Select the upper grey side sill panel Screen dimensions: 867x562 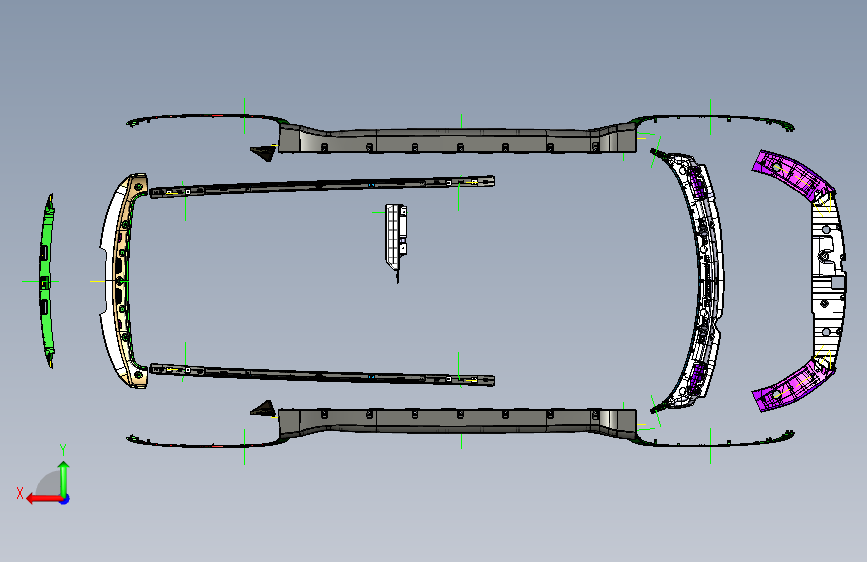tap(458, 140)
